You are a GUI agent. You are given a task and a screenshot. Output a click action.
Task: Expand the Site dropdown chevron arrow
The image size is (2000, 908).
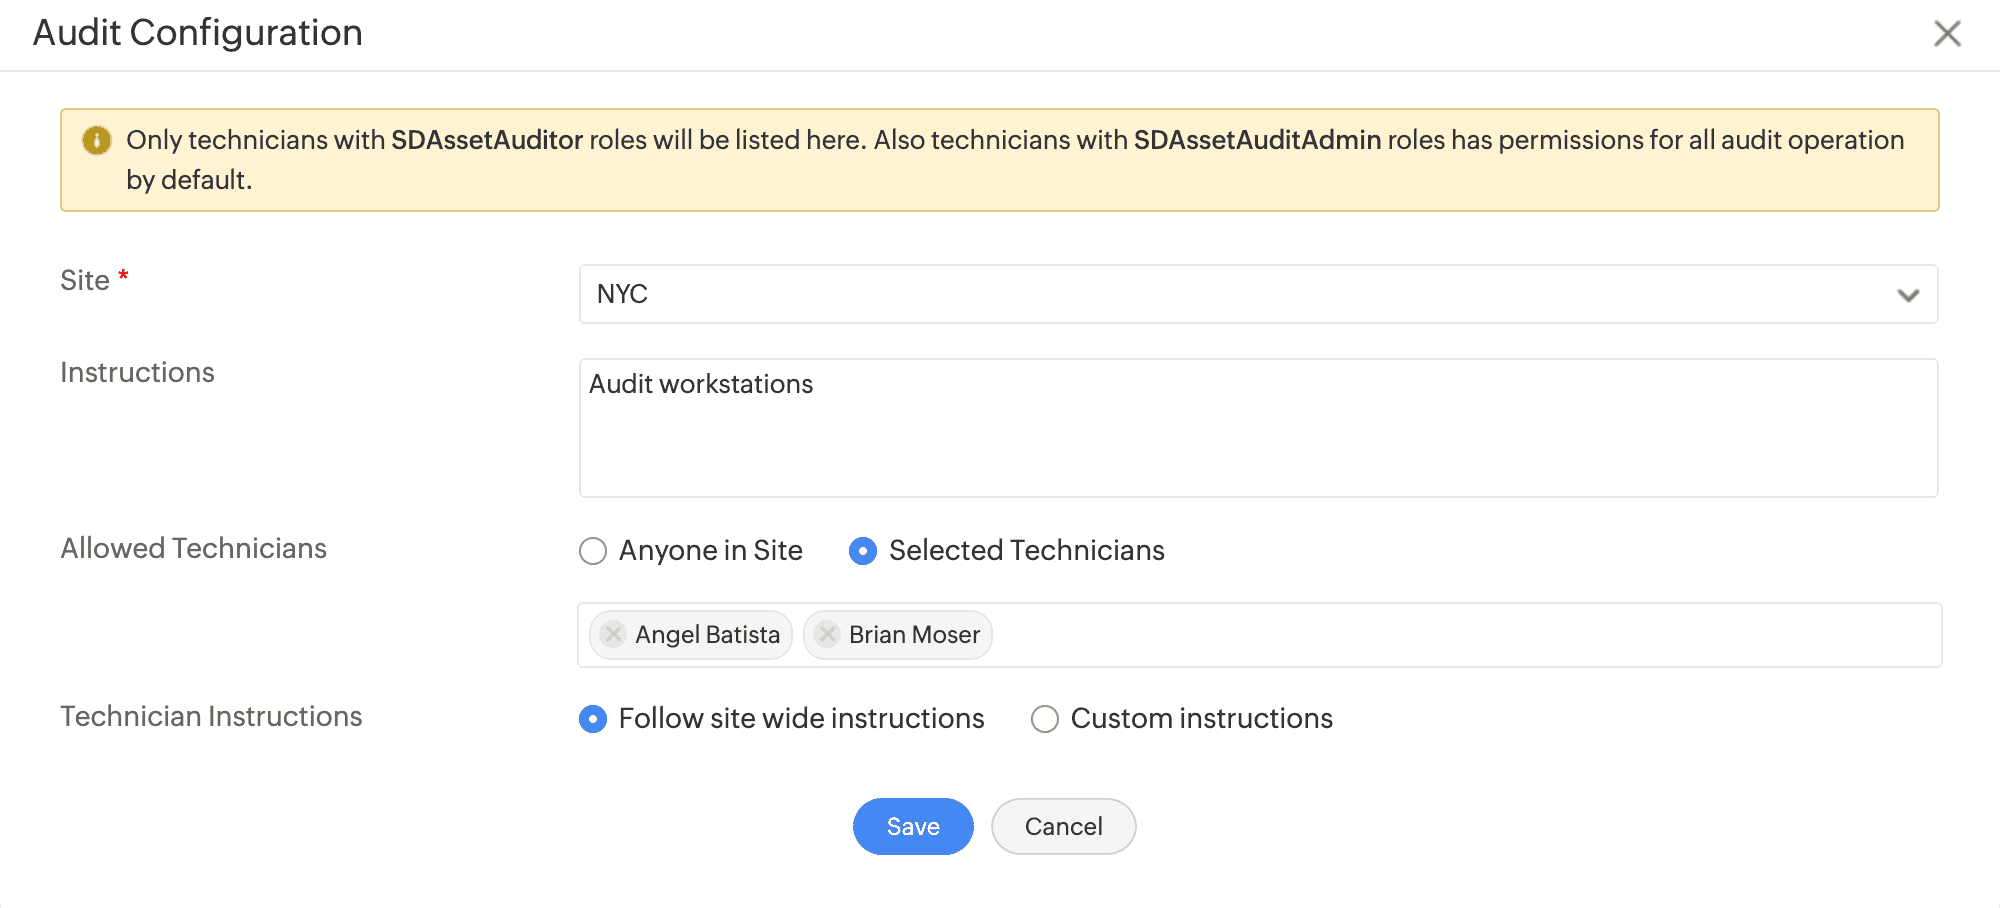(1908, 295)
